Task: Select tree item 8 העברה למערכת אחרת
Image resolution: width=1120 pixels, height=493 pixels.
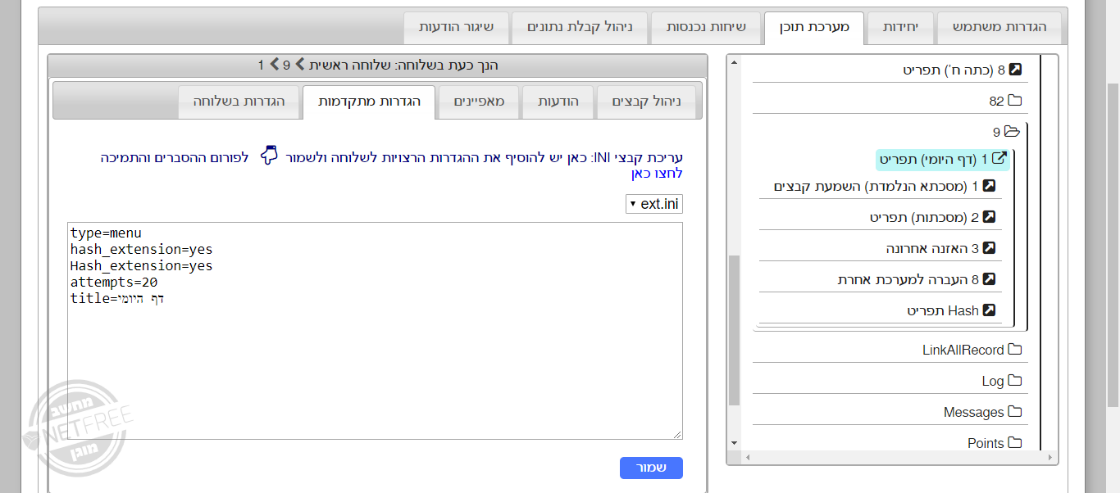Action: (x=917, y=279)
